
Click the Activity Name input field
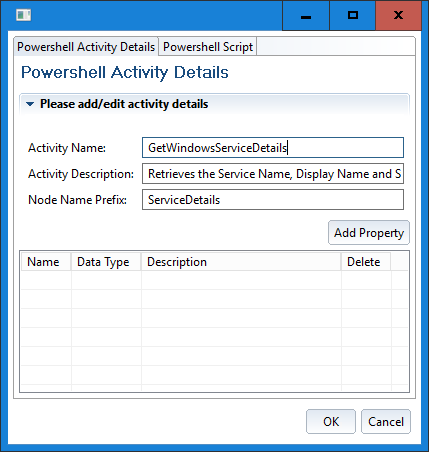273,148
